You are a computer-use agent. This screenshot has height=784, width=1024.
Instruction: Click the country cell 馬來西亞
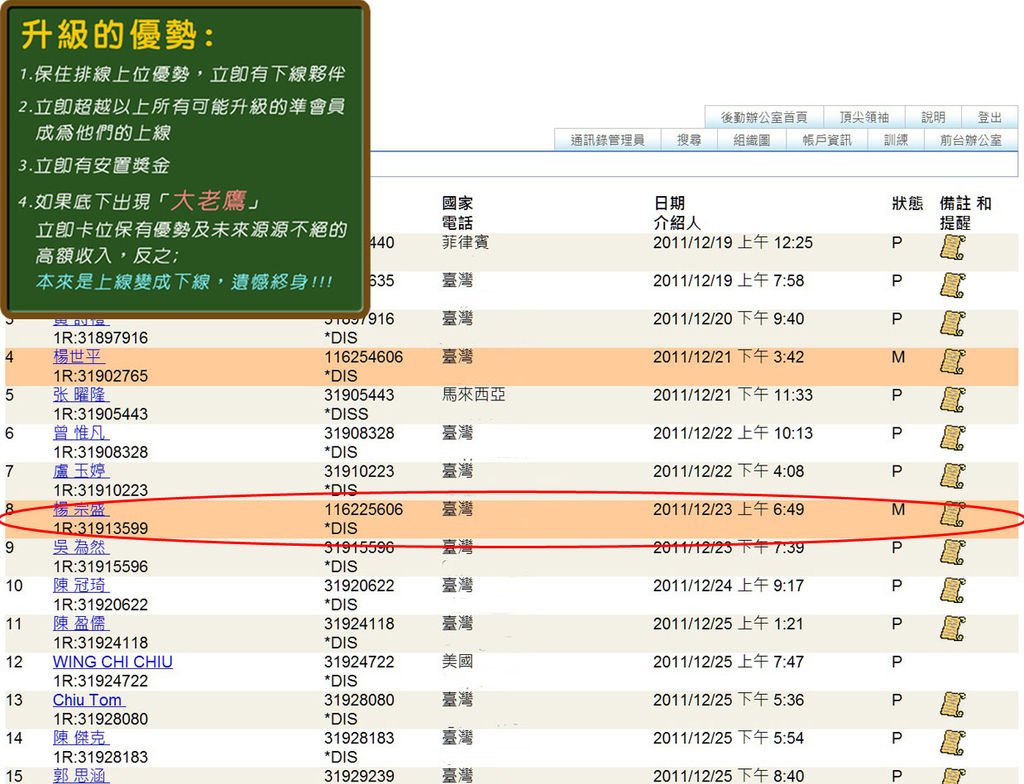(x=473, y=395)
